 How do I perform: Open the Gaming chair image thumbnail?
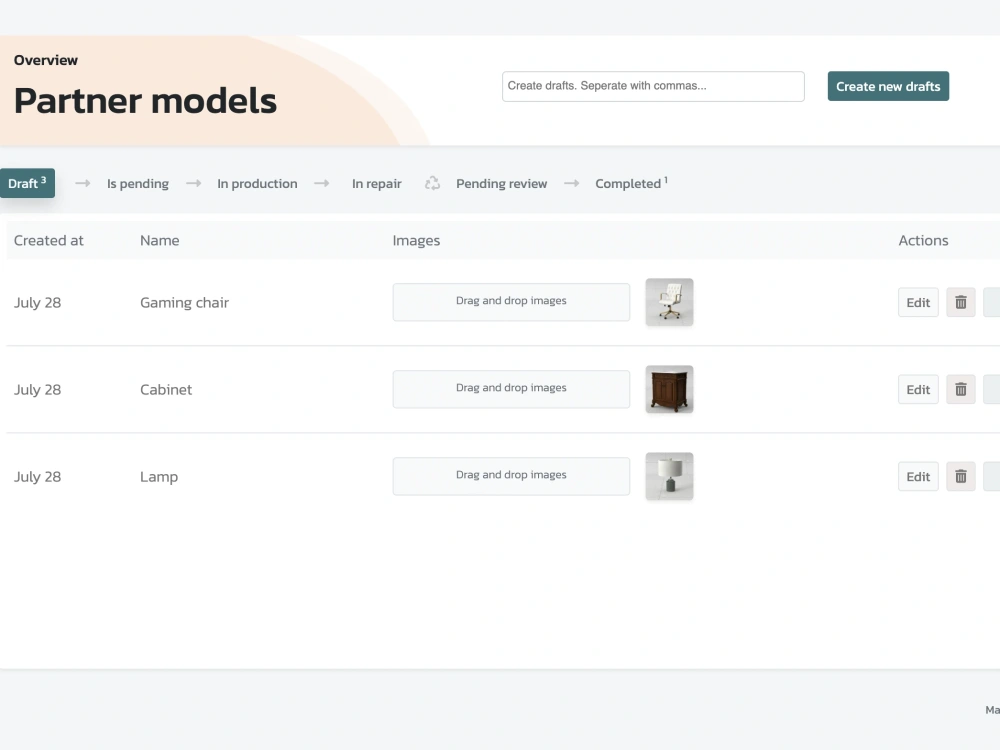point(669,302)
